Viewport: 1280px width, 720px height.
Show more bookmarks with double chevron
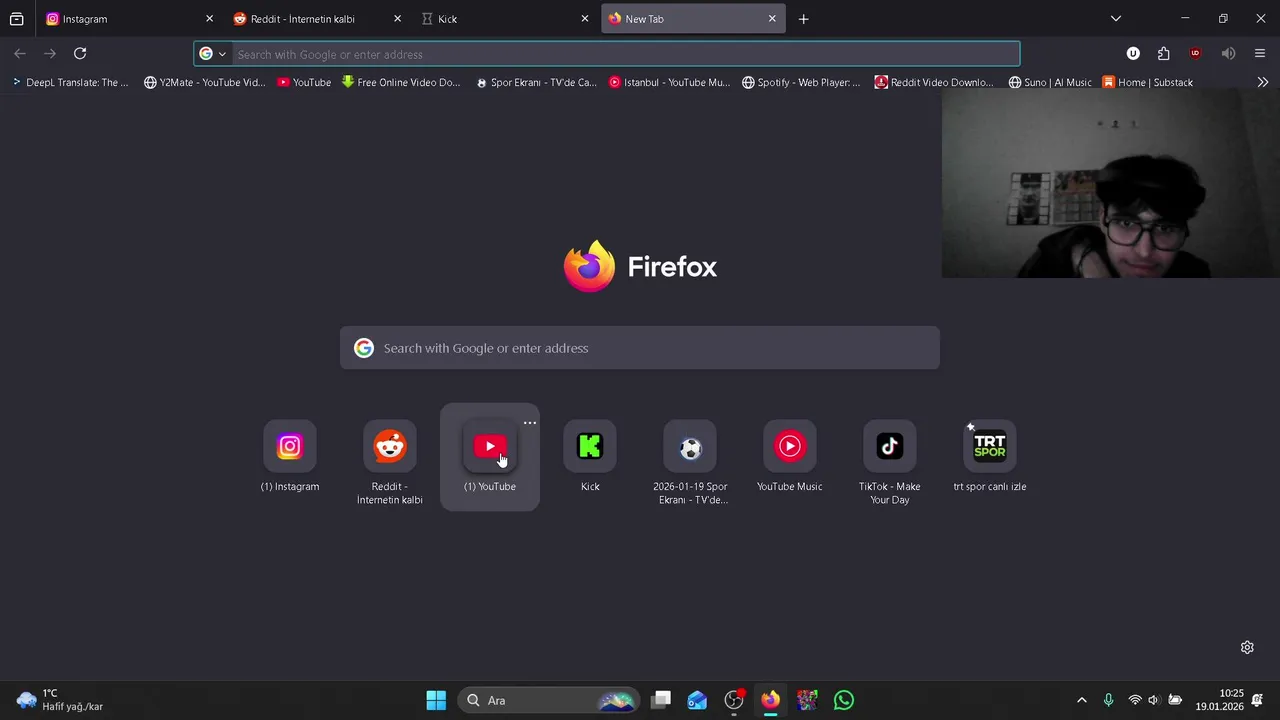point(1262,83)
